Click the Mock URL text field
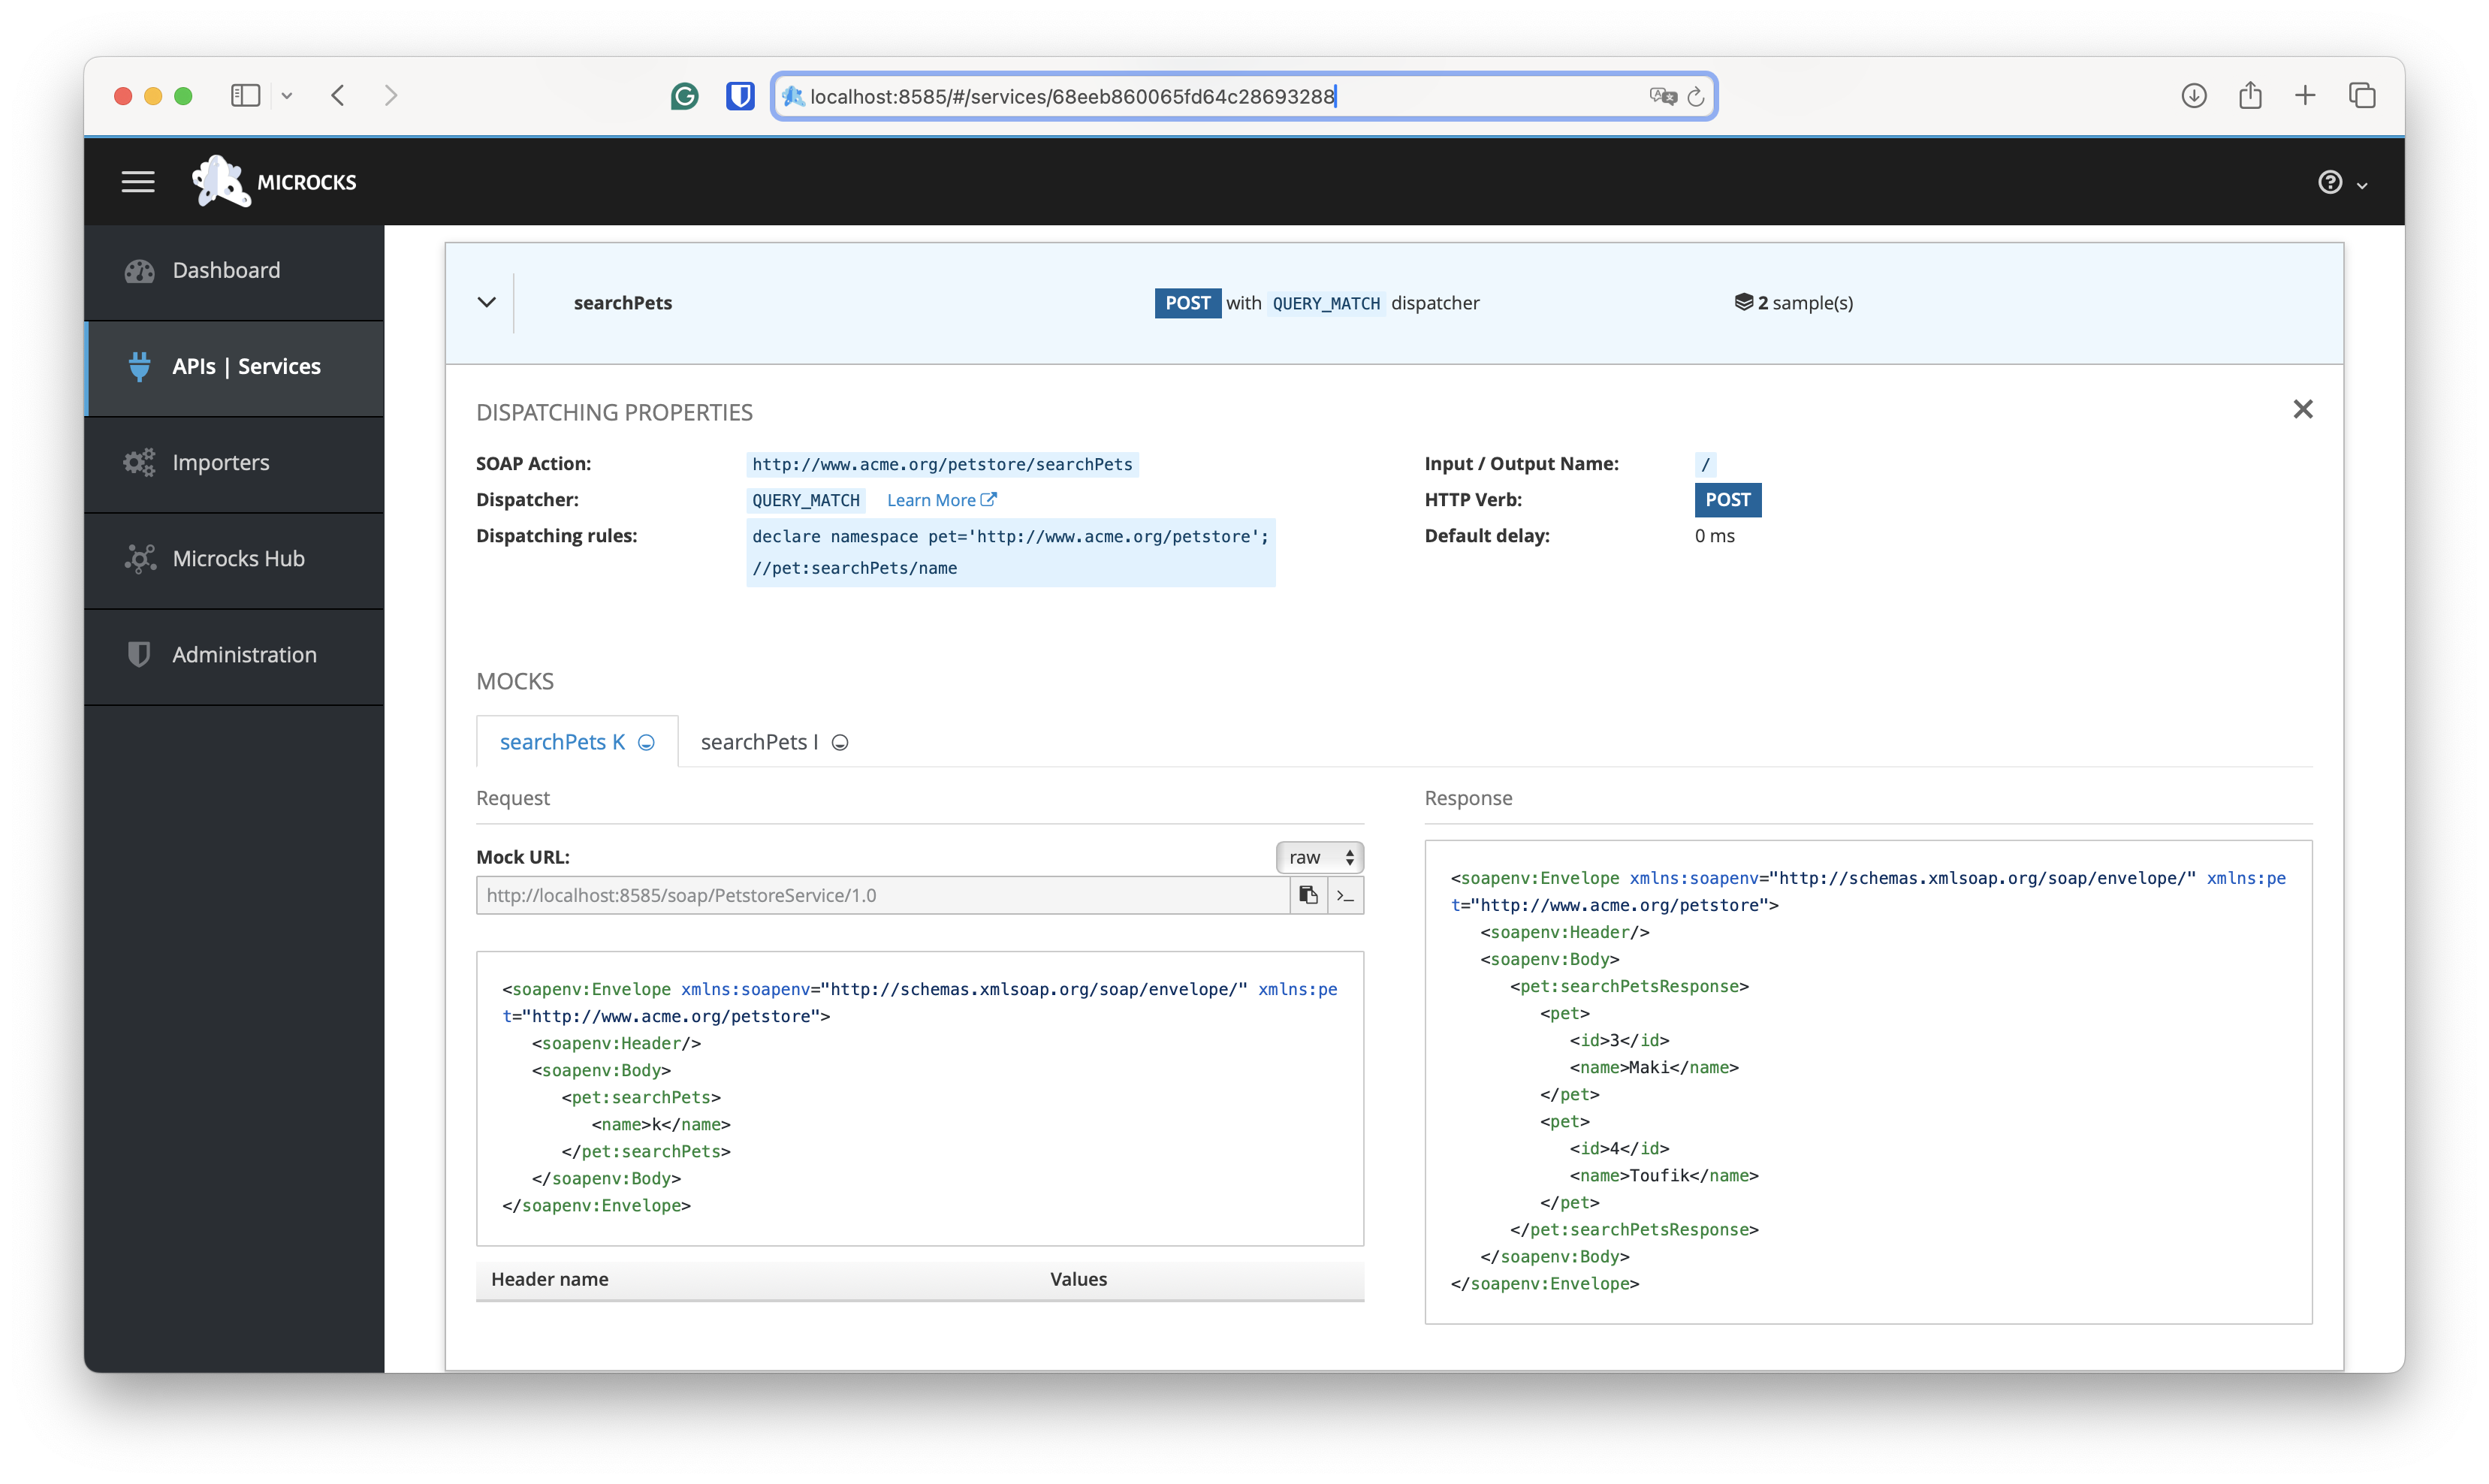The image size is (2489, 1484). tap(880, 895)
